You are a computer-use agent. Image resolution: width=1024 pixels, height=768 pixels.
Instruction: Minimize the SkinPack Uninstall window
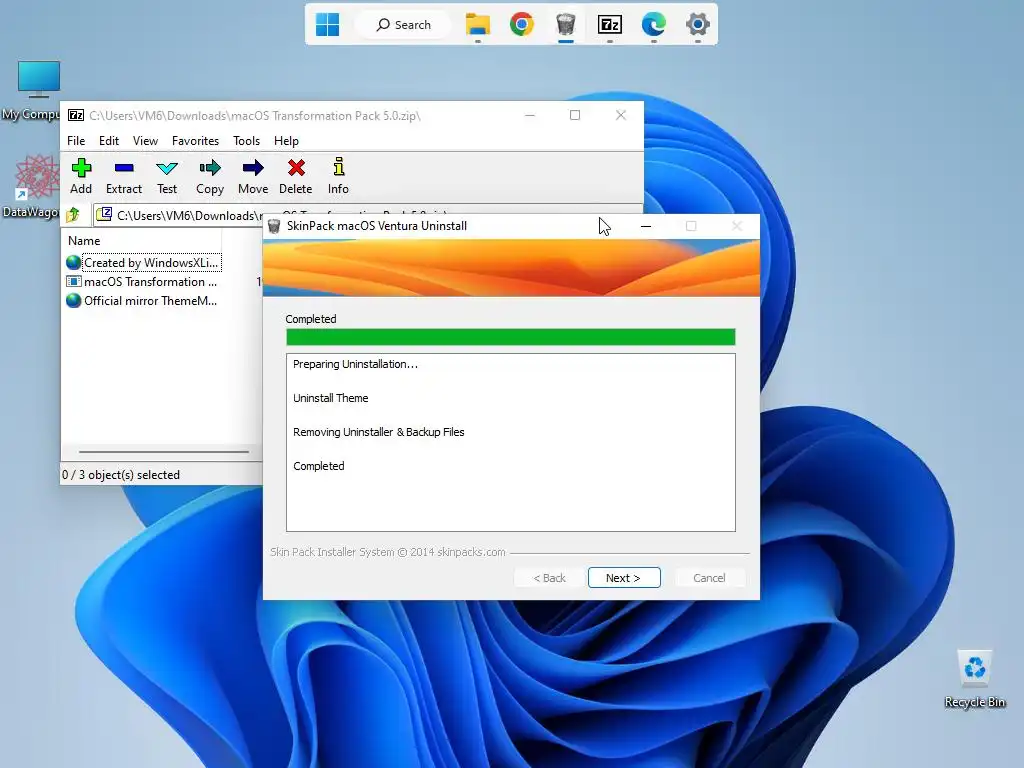pos(646,226)
